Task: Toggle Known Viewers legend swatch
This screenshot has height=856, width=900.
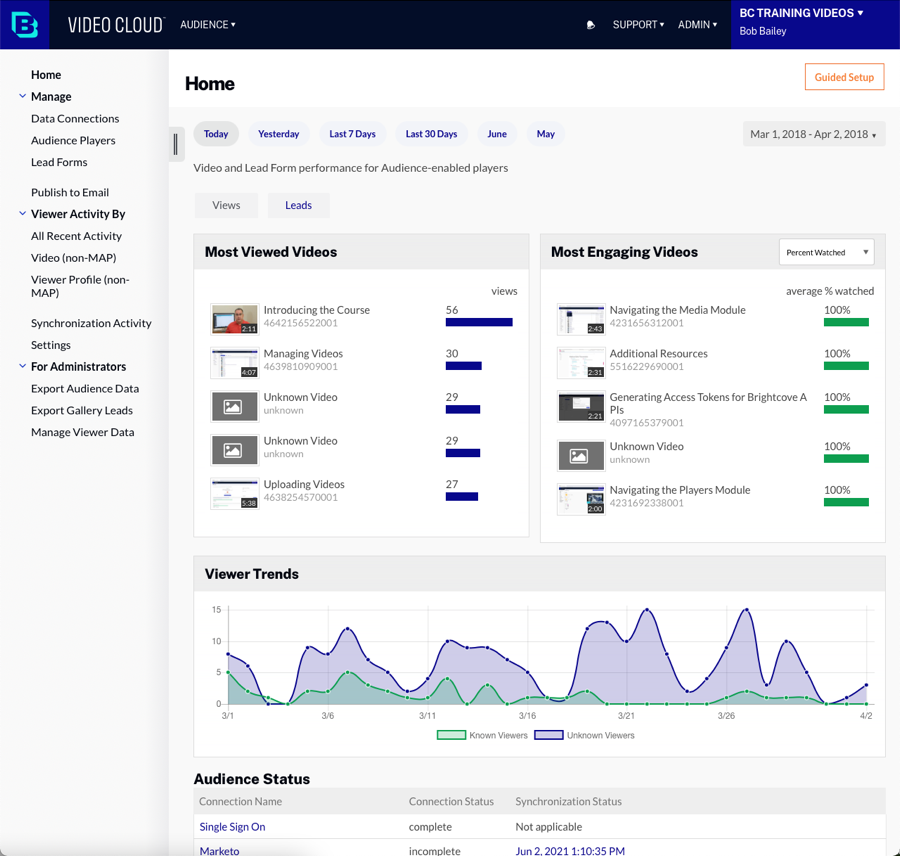Action: (x=451, y=735)
